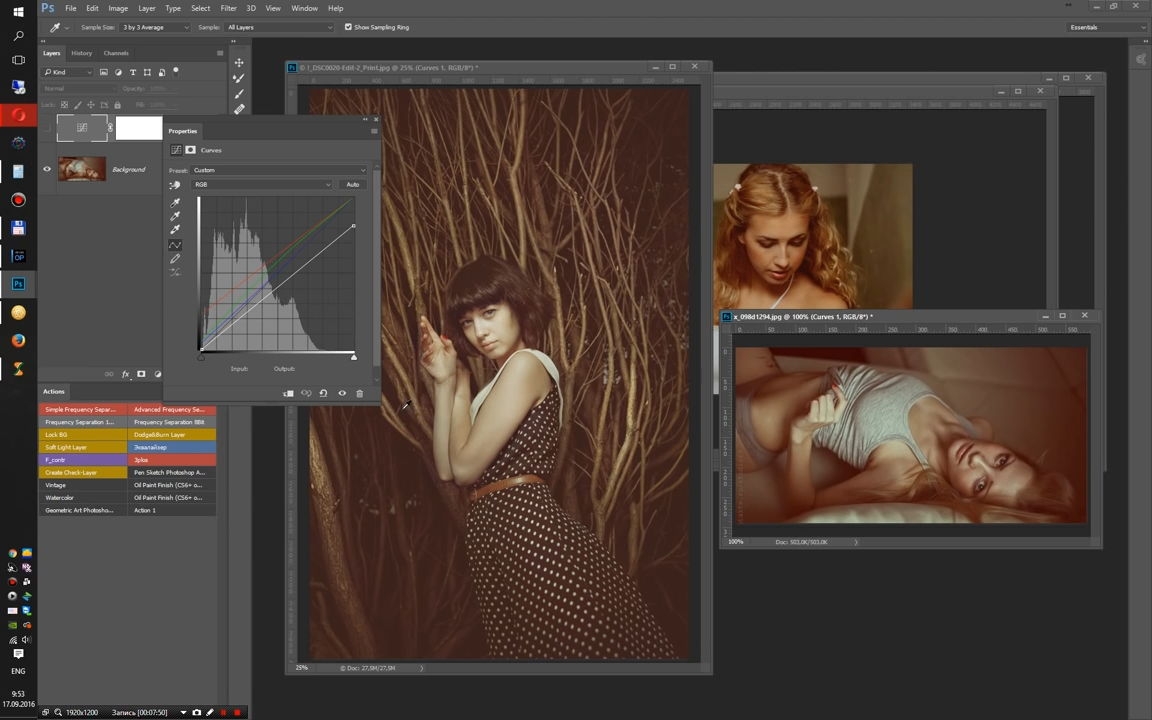Open the Properties panel menu icon
Image resolution: width=1152 pixels, height=720 pixels.
pos(374,131)
